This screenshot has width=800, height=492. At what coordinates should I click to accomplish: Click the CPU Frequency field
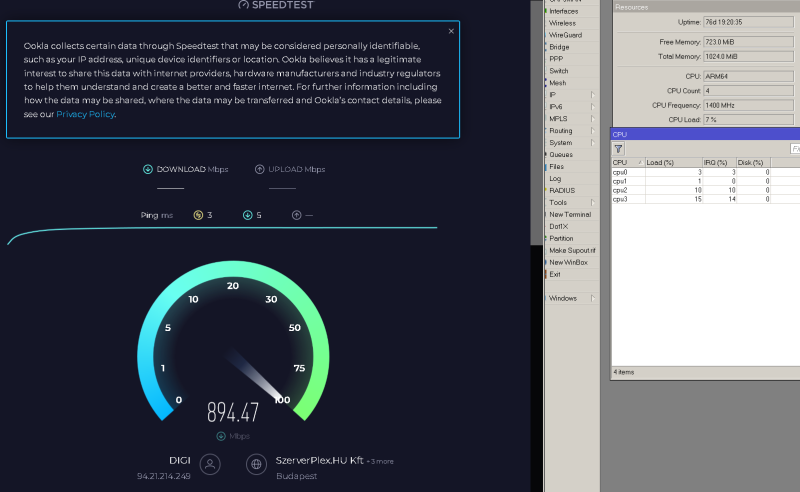[x=748, y=105]
